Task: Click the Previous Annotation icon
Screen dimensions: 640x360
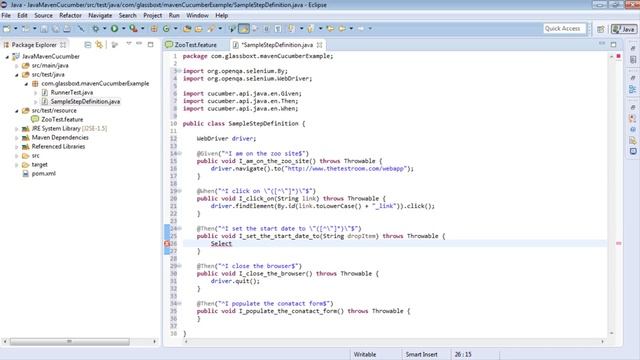Action: pos(311,29)
